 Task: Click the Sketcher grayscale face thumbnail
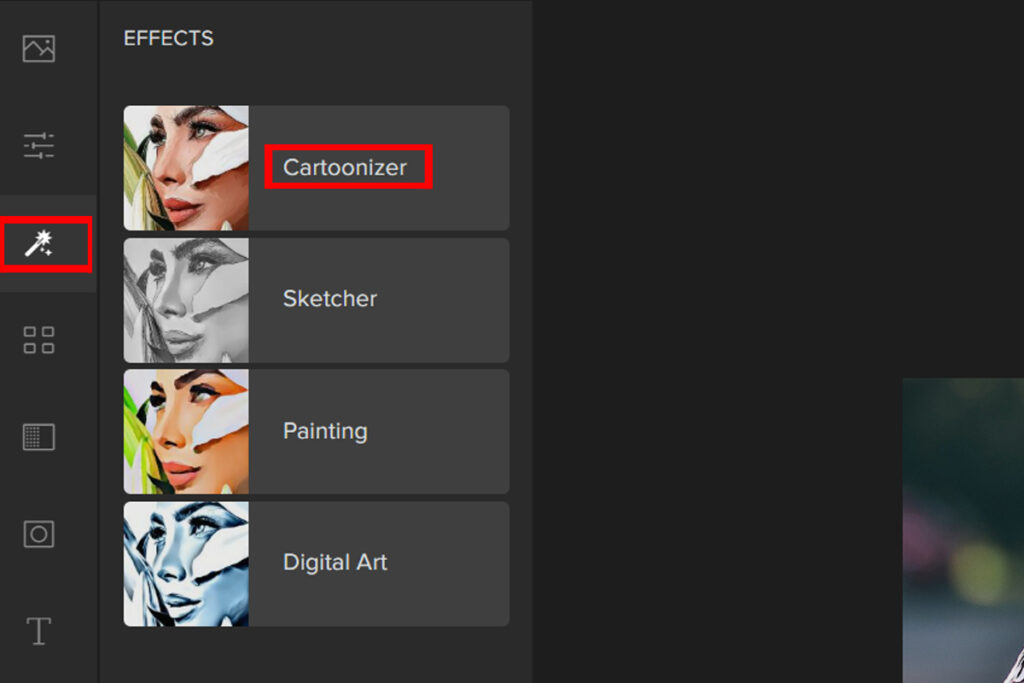pos(186,300)
